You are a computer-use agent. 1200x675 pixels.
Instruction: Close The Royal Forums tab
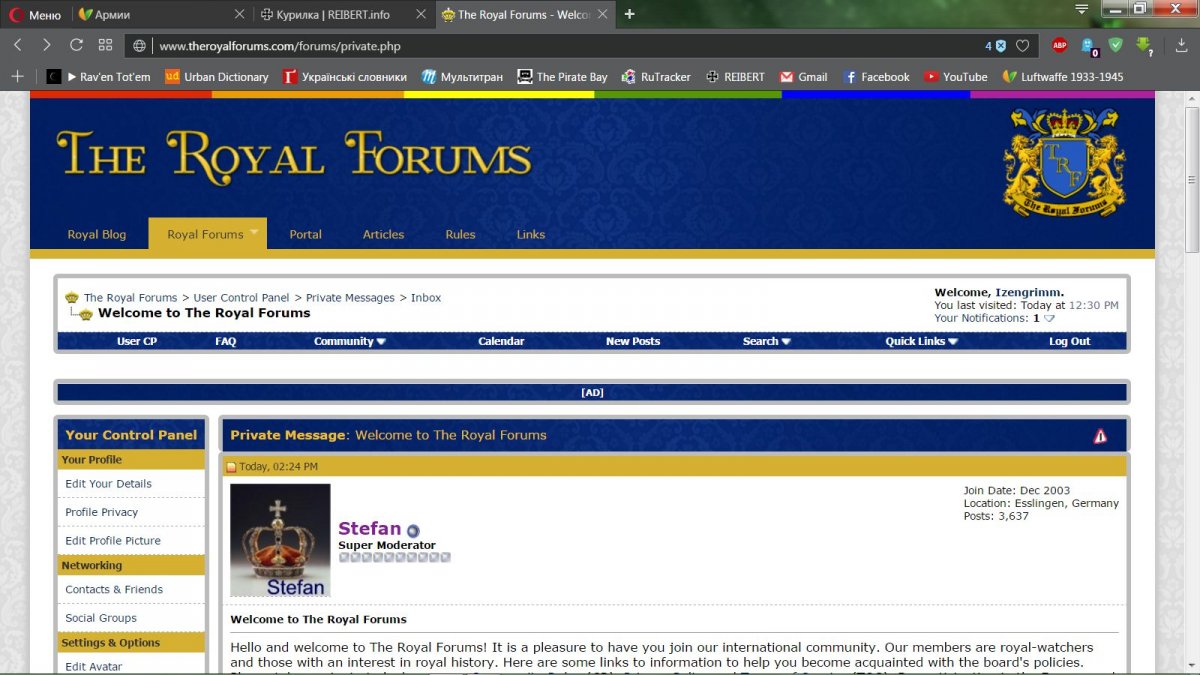[602, 15]
